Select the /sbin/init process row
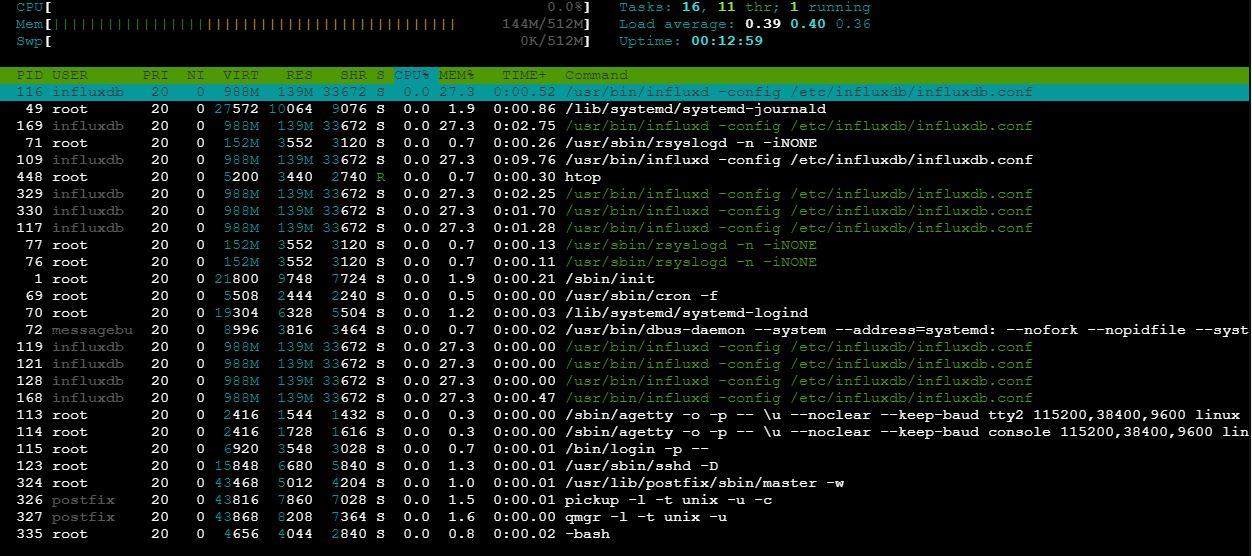 click(x=625, y=279)
